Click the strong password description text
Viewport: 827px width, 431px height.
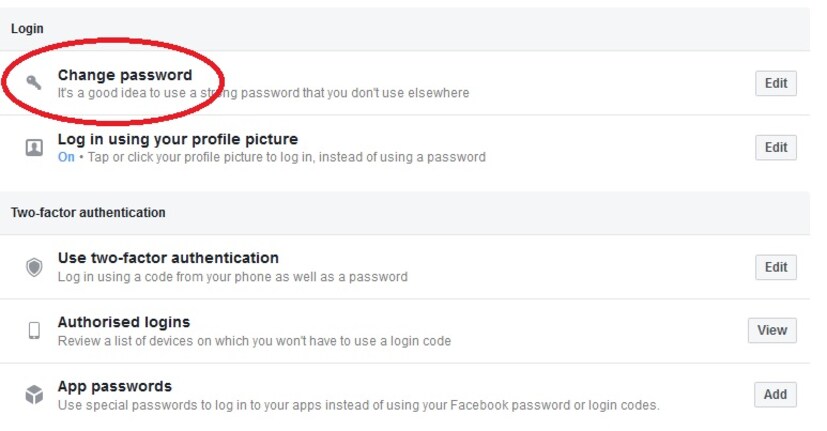[263, 93]
